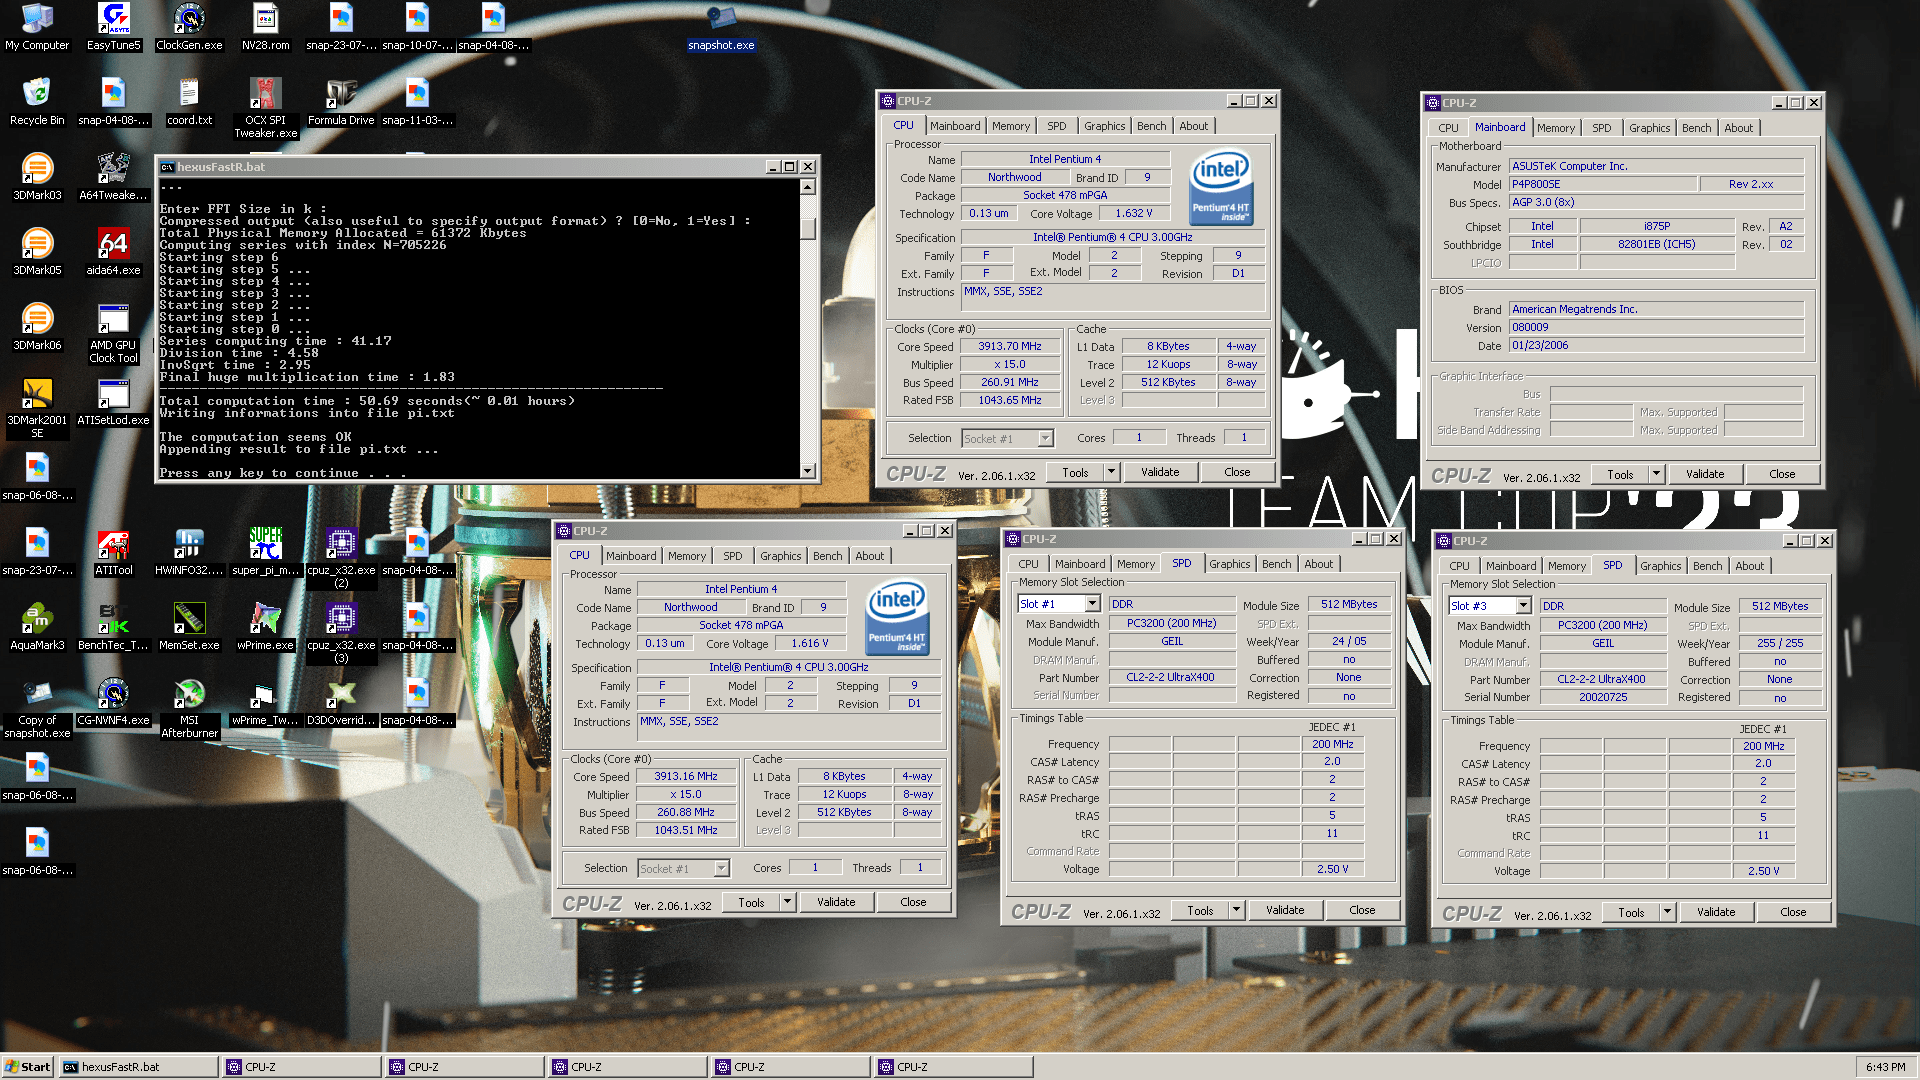Image resolution: width=1920 pixels, height=1080 pixels.
Task: Click Tools button in lower-left CPU-Z window
Action: tap(751, 902)
